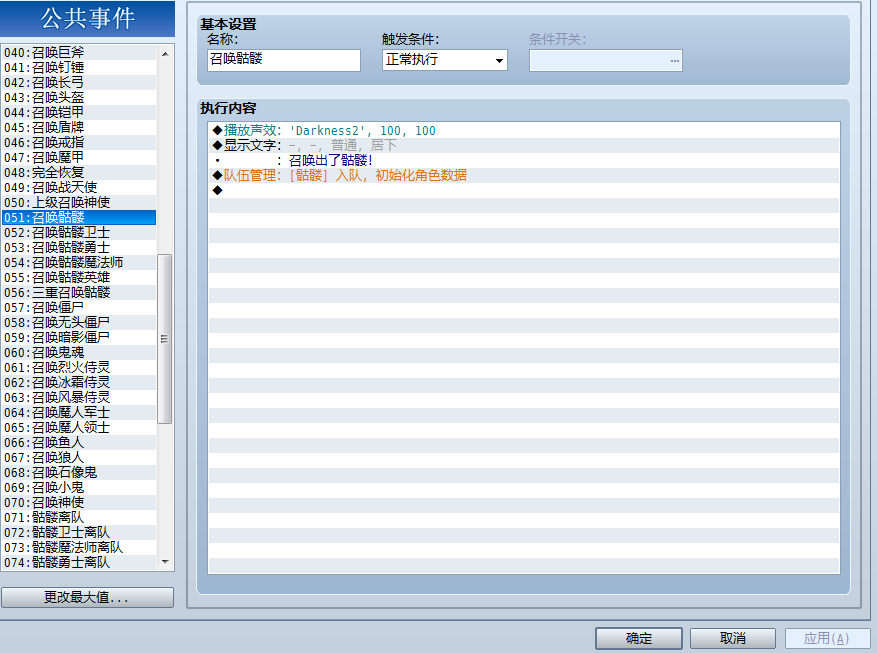Select list entry 041:召唤钉锤
This screenshot has height=653, width=877.
pyautogui.click(x=79, y=67)
